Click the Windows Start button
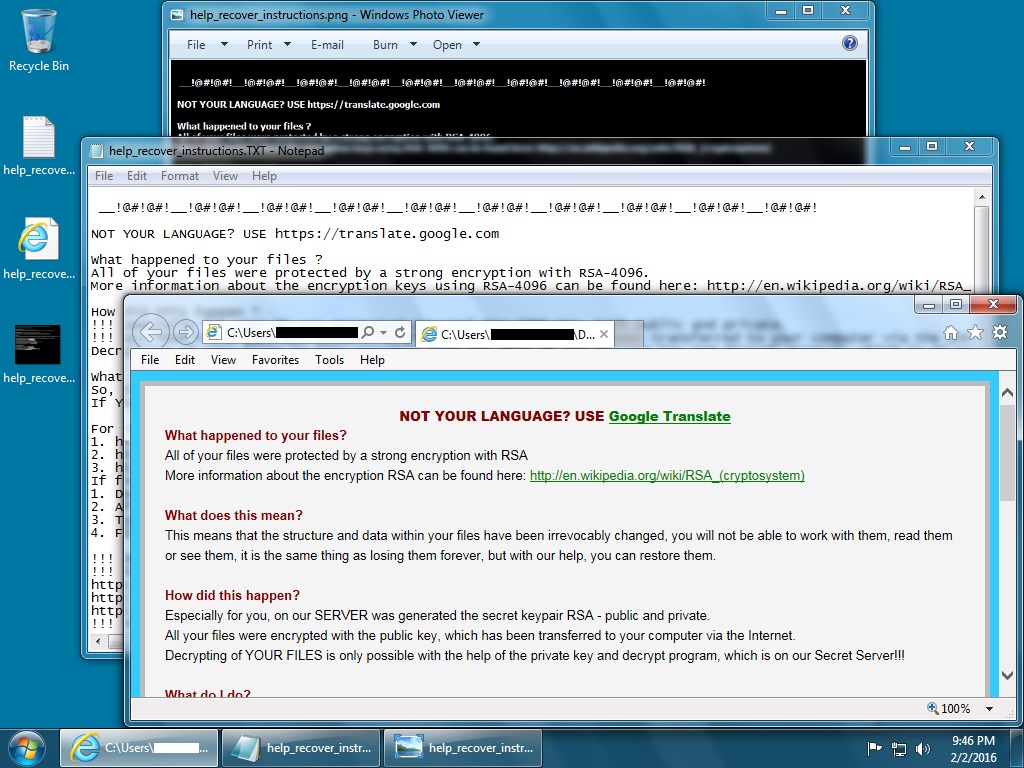Viewport: 1024px width, 768px height. tap(27, 746)
